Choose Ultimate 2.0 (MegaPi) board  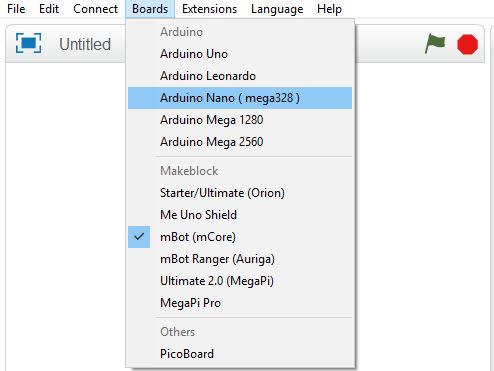240,281
